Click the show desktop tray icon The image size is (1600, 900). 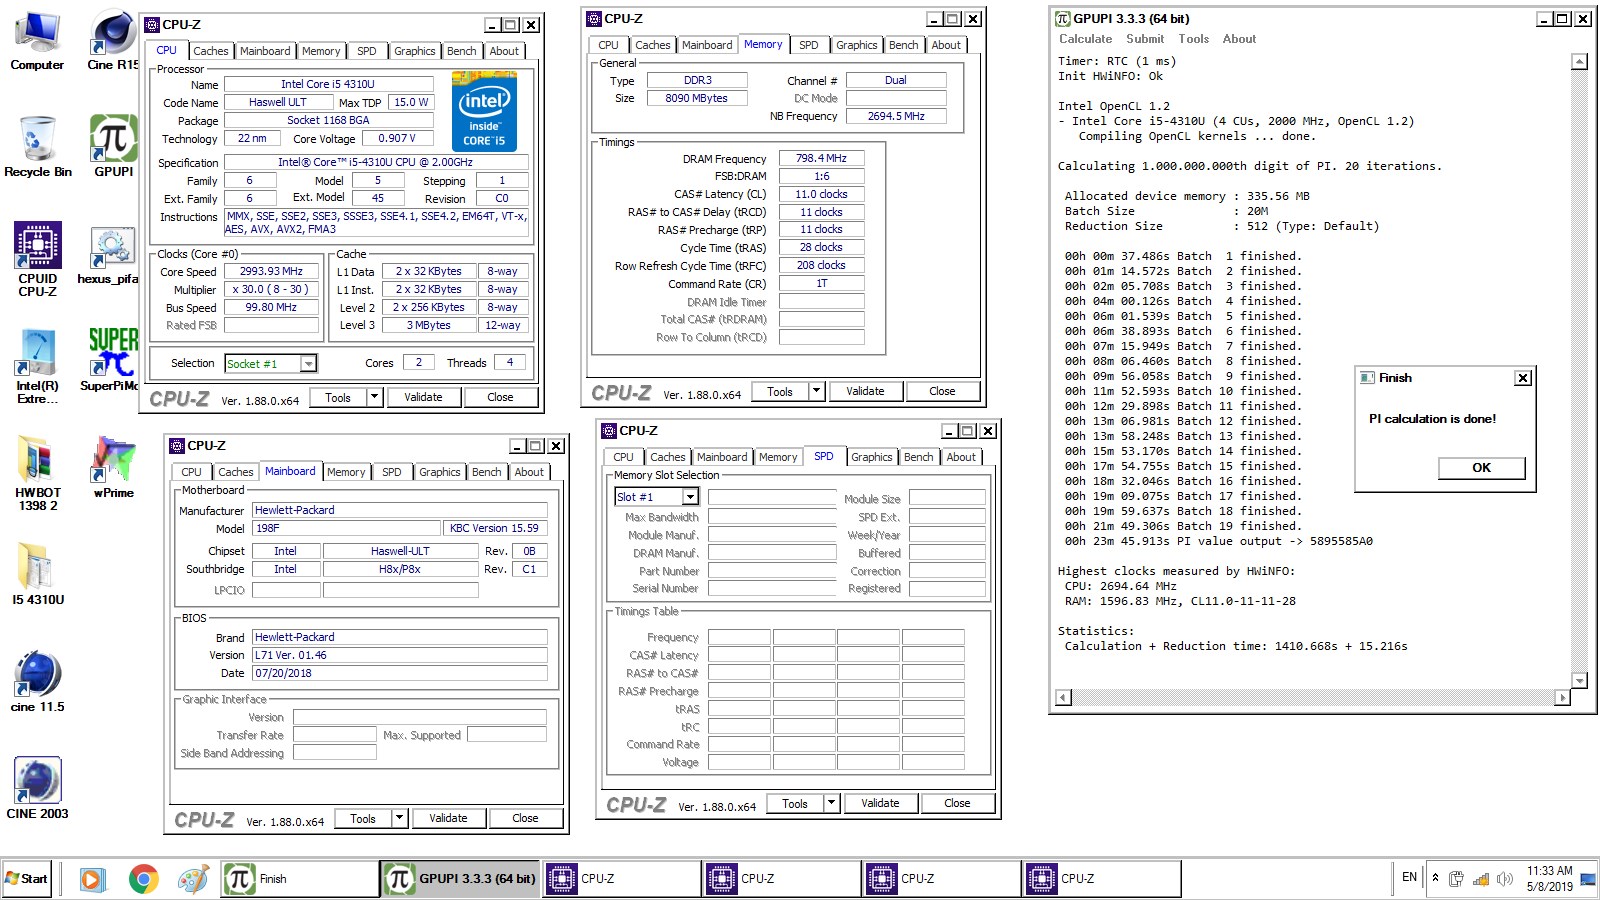coord(1588,879)
